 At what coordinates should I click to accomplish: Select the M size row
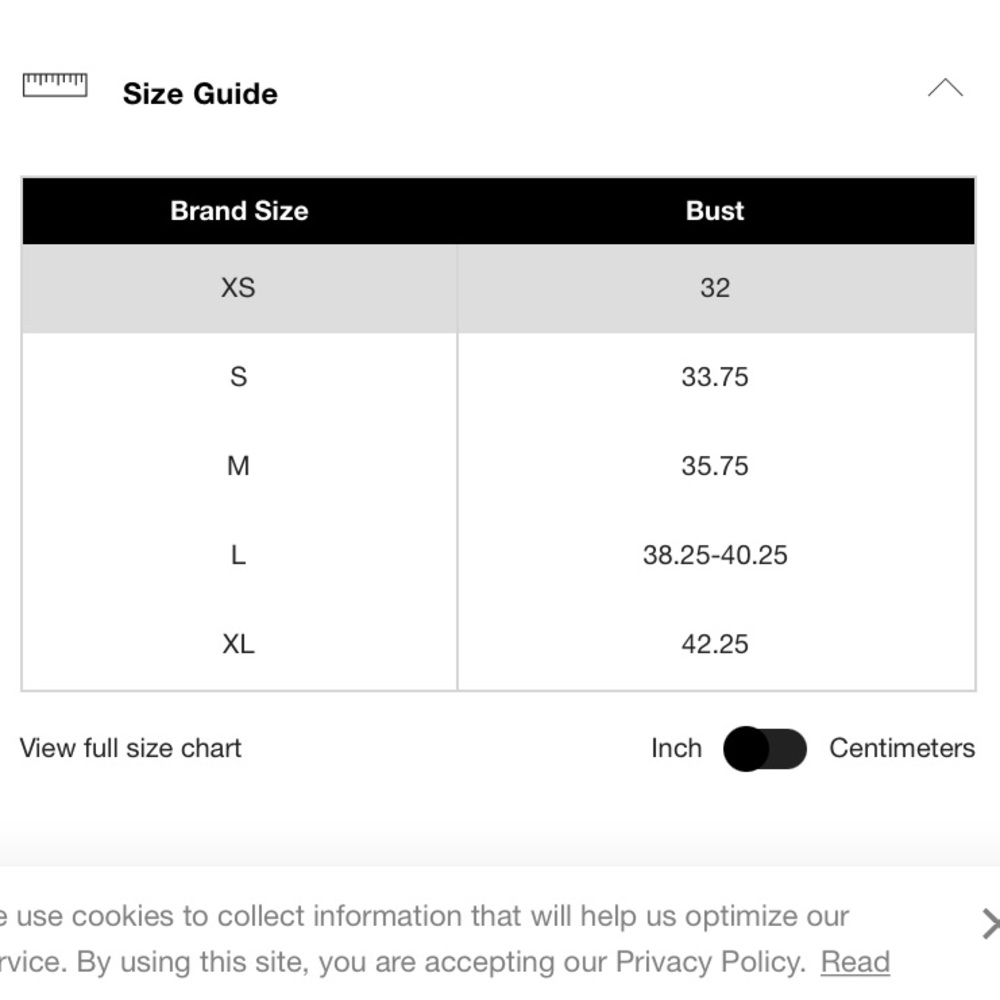(238, 466)
